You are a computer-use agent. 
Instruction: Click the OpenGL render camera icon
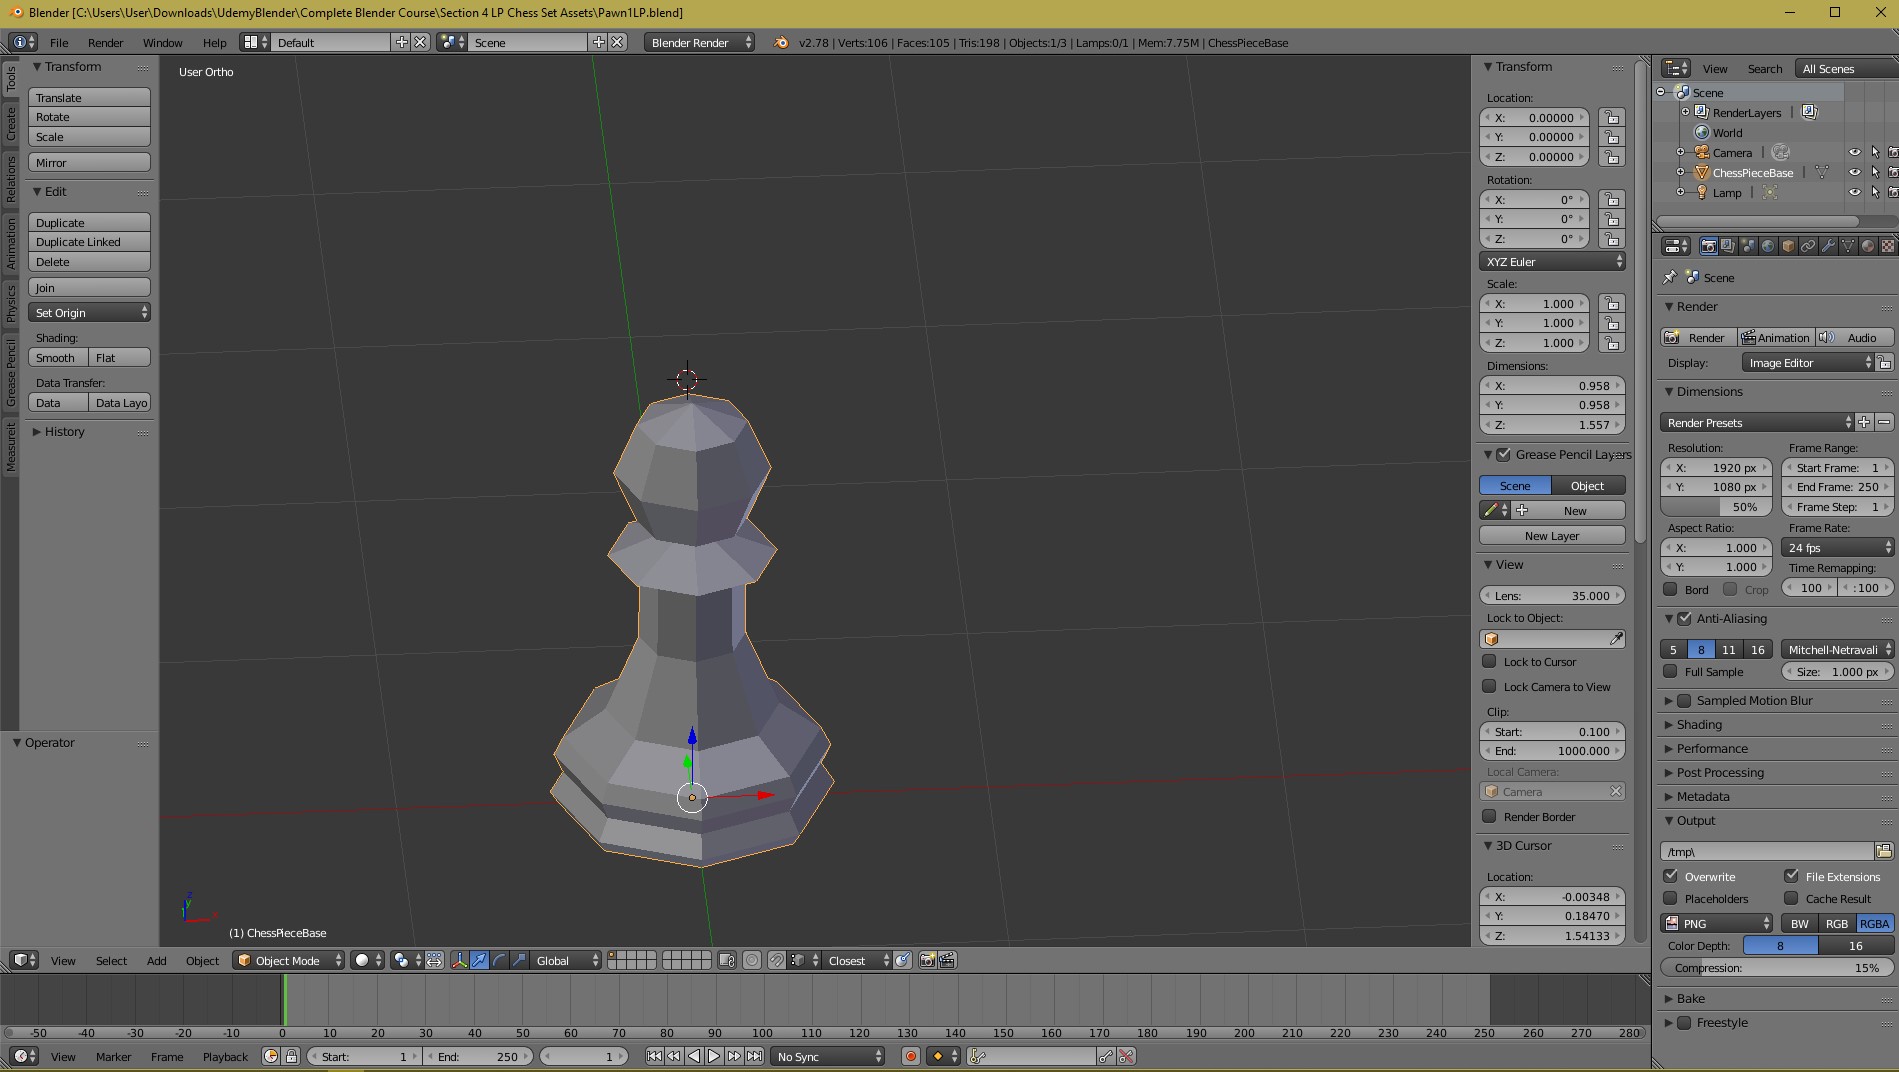click(x=927, y=960)
